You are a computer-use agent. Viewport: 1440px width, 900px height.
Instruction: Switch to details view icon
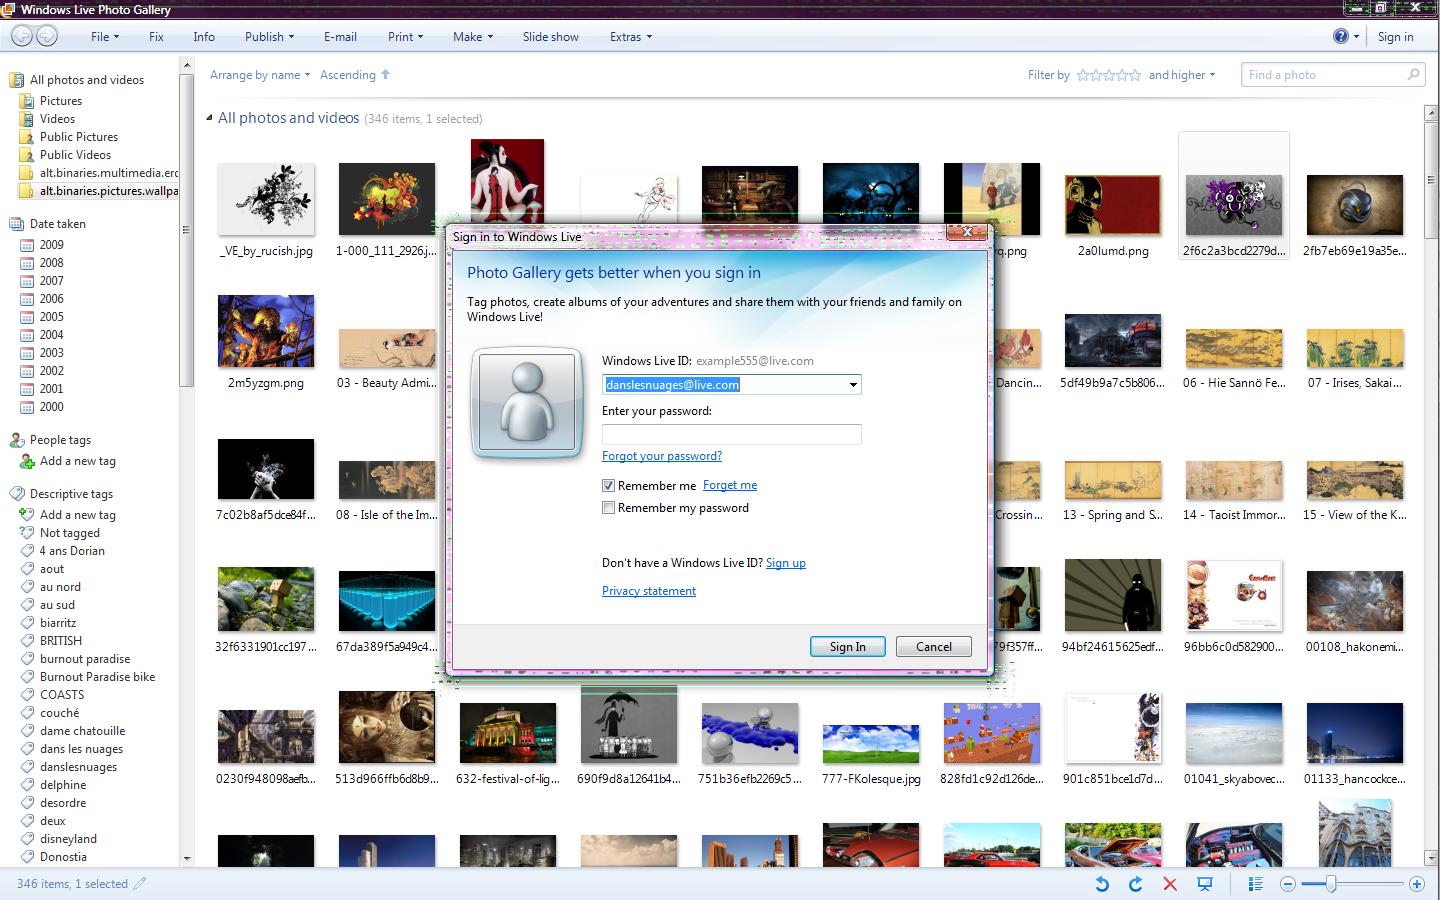click(1255, 884)
